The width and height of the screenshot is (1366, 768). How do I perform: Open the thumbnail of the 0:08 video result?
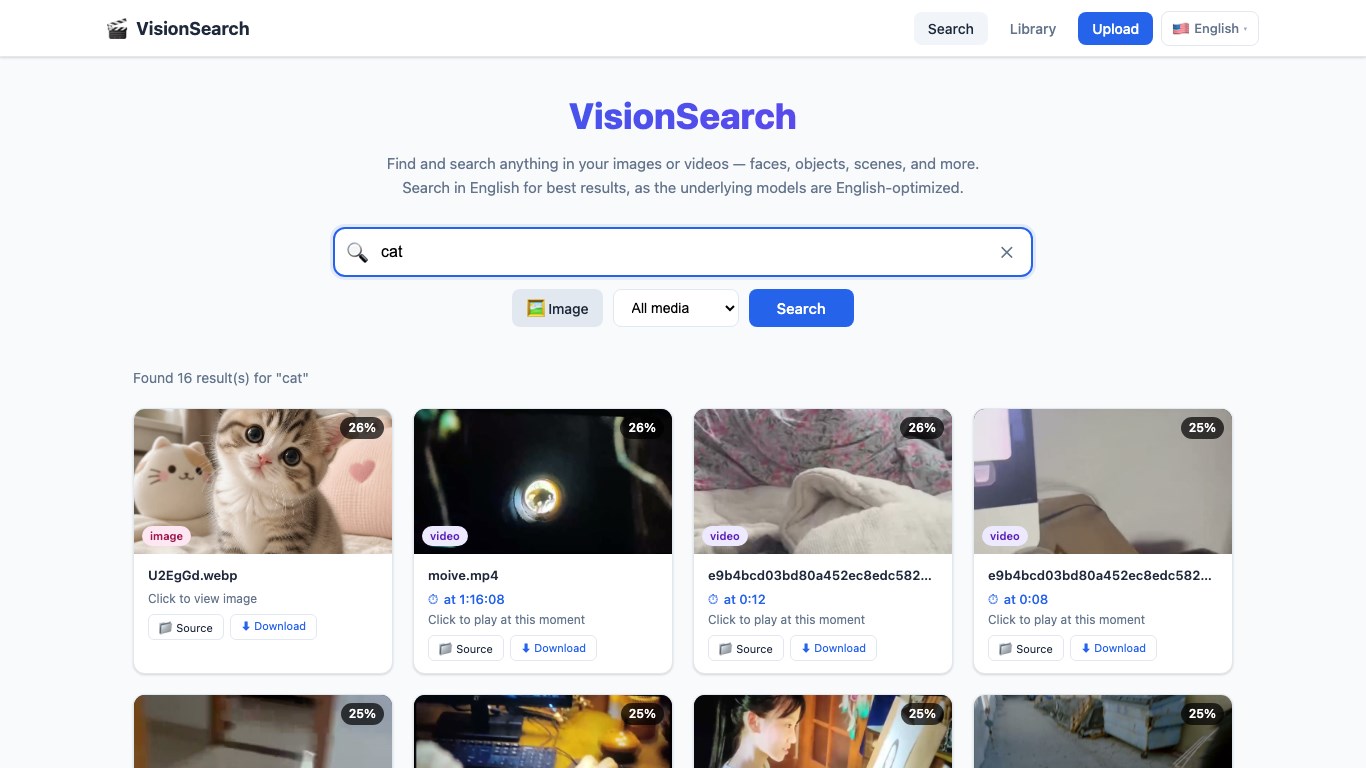(1103, 481)
